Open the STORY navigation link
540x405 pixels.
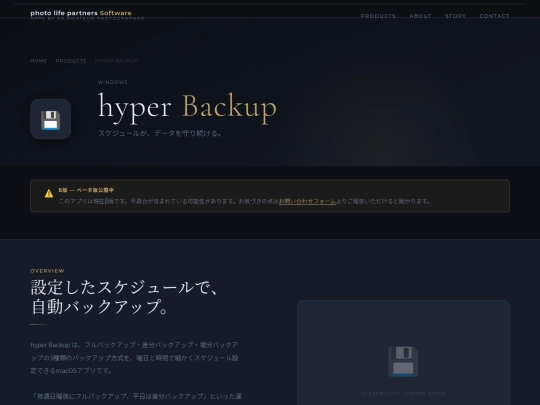[455, 16]
